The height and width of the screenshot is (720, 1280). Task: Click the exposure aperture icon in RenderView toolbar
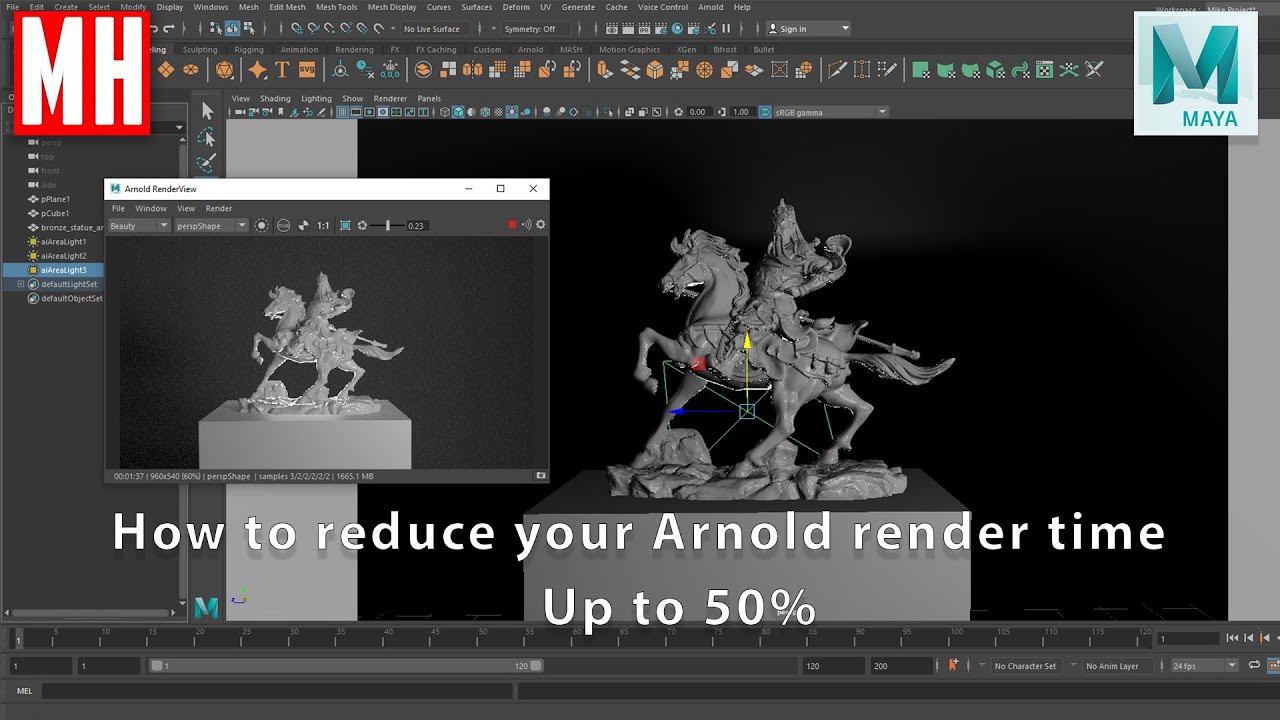(362, 225)
